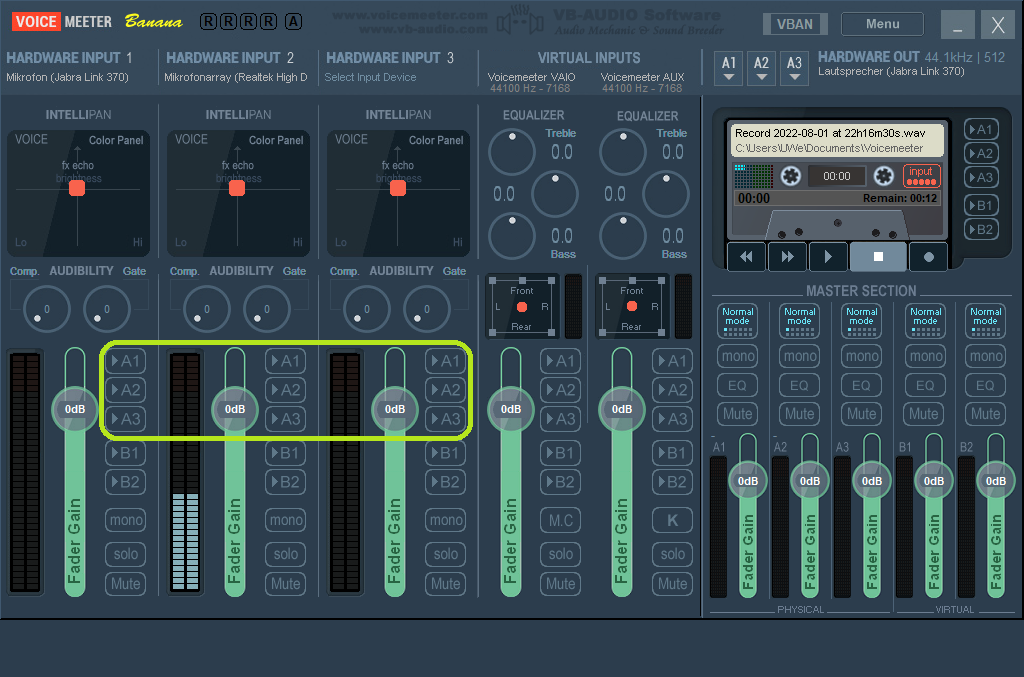The height and width of the screenshot is (677, 1024).
Task: Toggle solo on Hardware Input 2
Action: (286, 554)
